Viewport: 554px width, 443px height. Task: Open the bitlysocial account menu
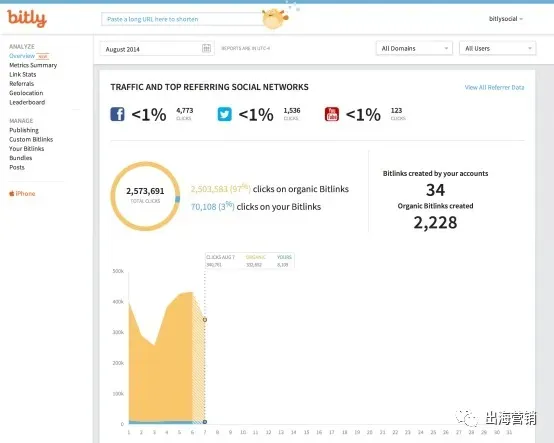[x=506, y=19]
